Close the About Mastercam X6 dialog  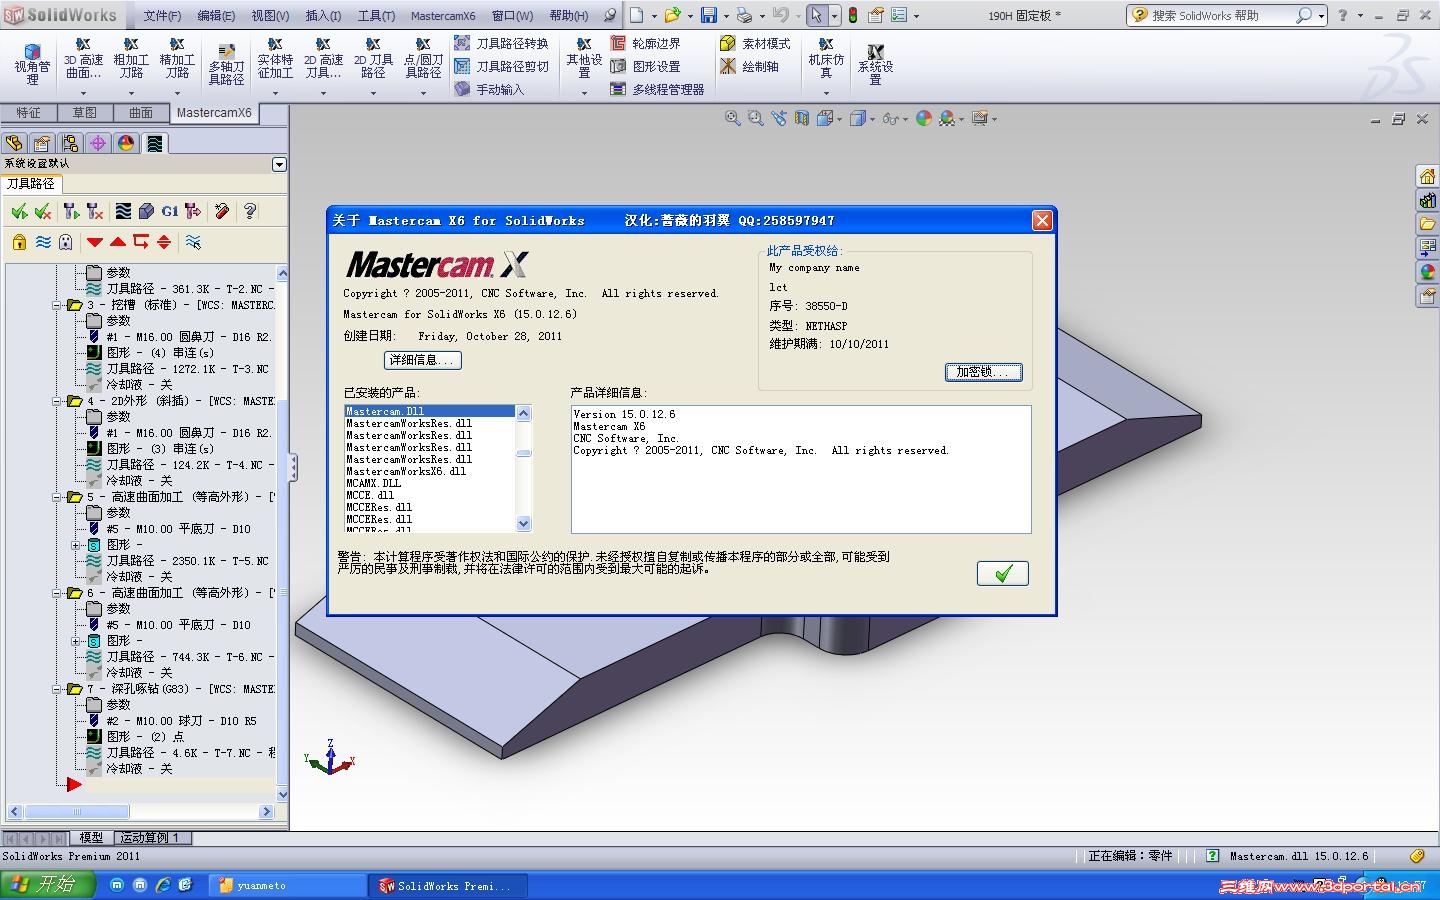1042,220
